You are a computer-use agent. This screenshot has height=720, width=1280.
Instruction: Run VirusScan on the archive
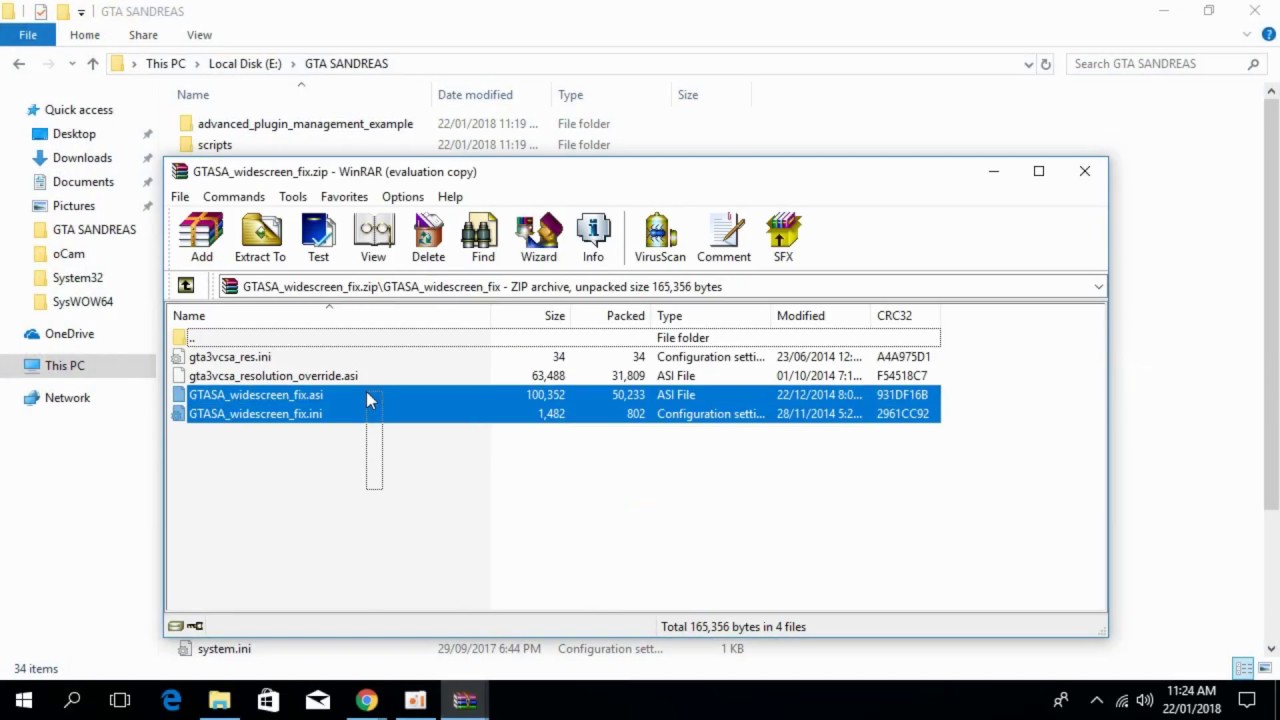(x=660, y=238)
